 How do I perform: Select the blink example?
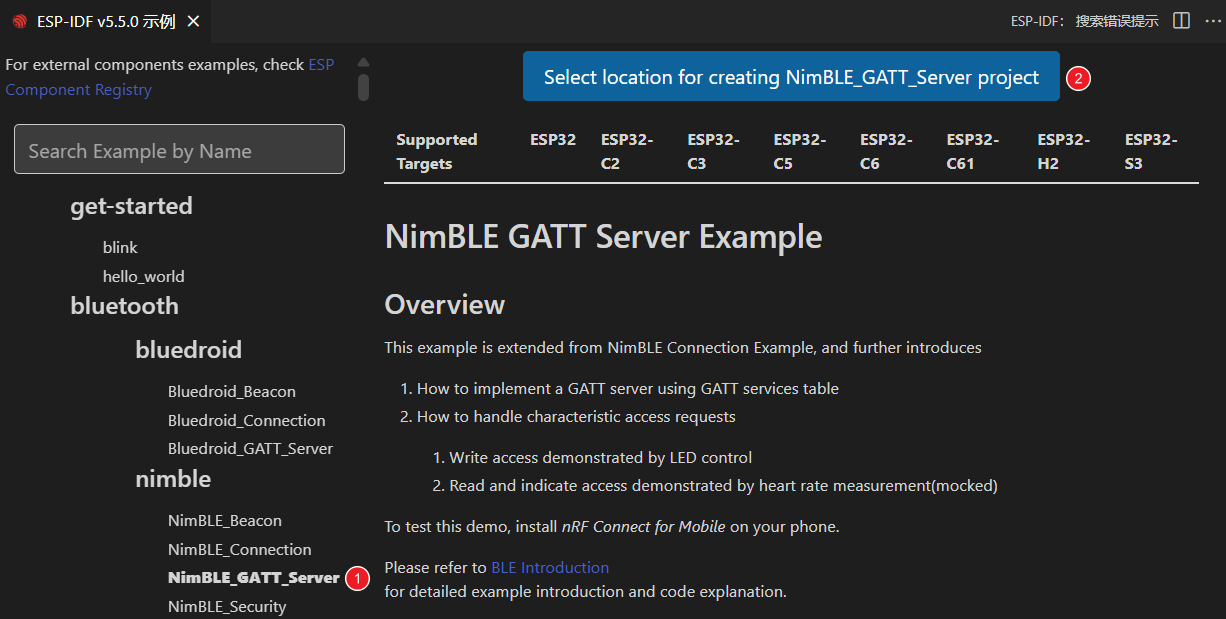[120, 247]
